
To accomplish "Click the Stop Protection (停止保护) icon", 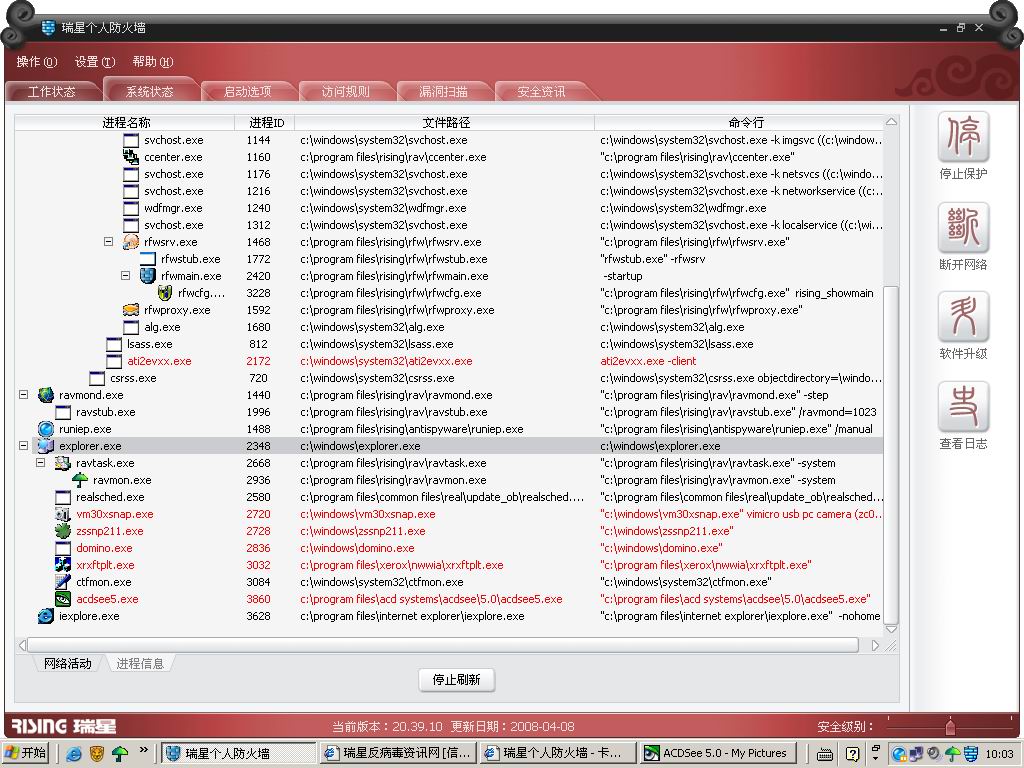I will tap(963, 137).
